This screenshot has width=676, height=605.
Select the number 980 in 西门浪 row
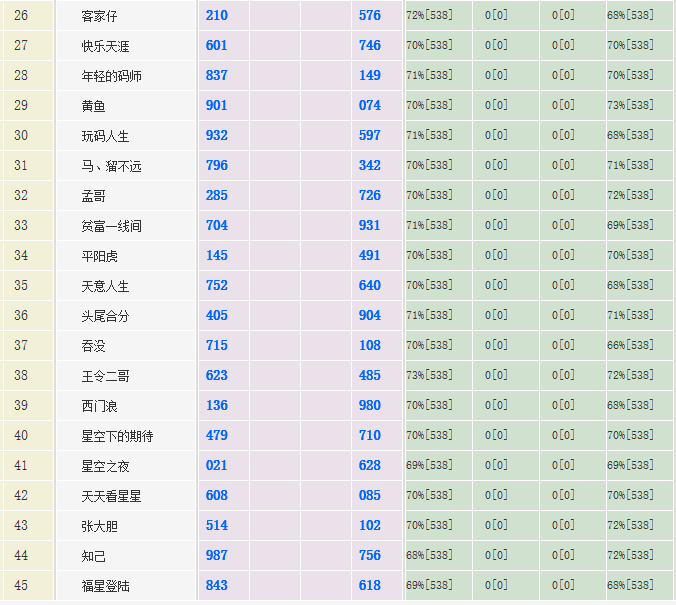coord(369,406)
